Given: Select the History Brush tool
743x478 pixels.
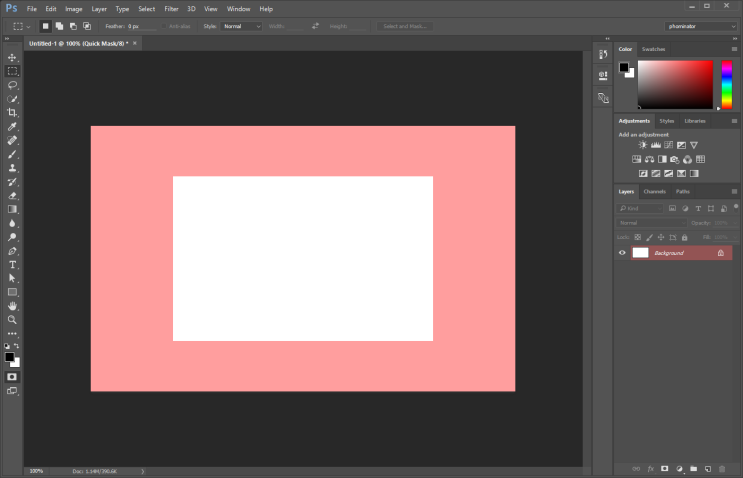Looking at the screenshot, I should [12, 182].
